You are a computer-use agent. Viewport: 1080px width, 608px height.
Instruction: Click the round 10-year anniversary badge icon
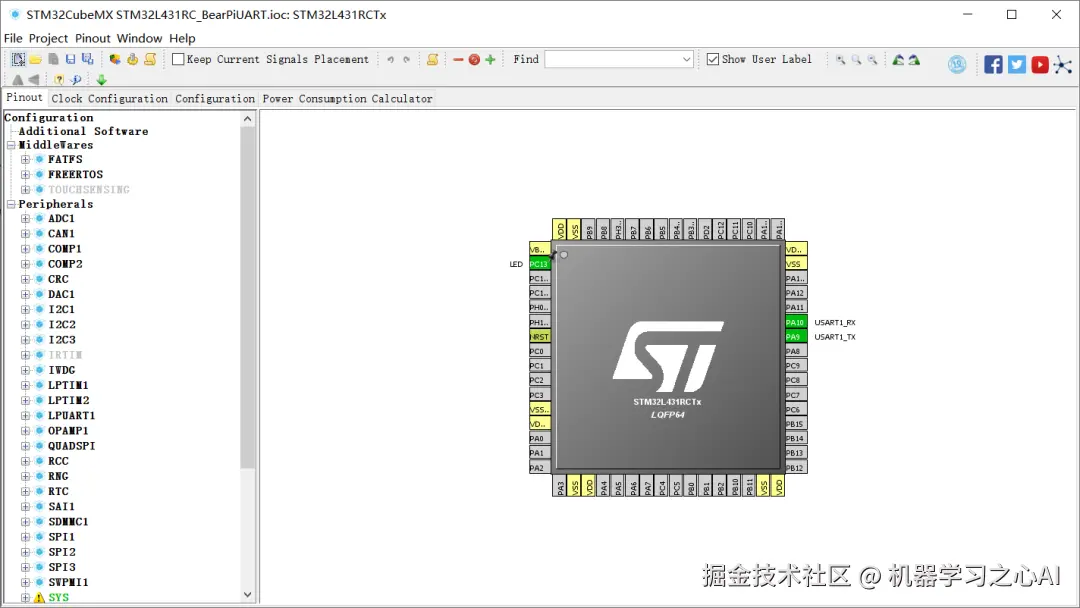[x=957, y=65]
